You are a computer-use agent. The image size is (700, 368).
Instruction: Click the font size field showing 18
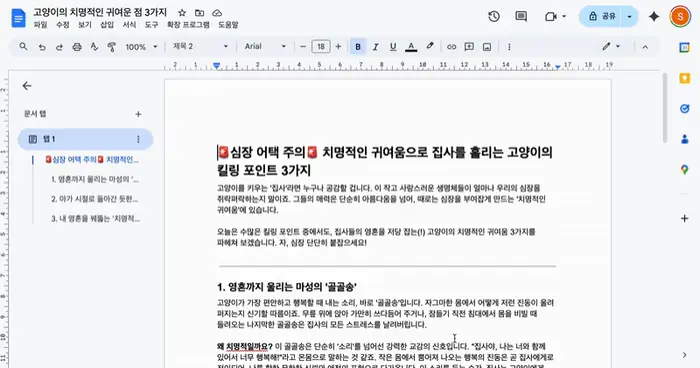coord(321,46)
